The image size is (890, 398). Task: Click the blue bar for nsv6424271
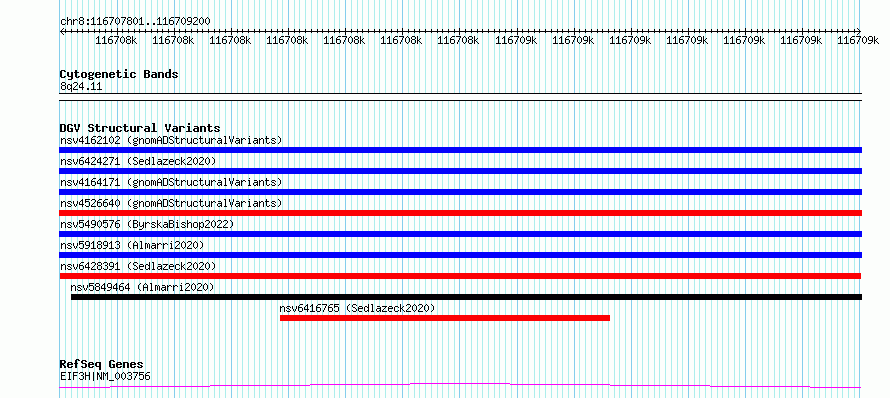point(460,171)
